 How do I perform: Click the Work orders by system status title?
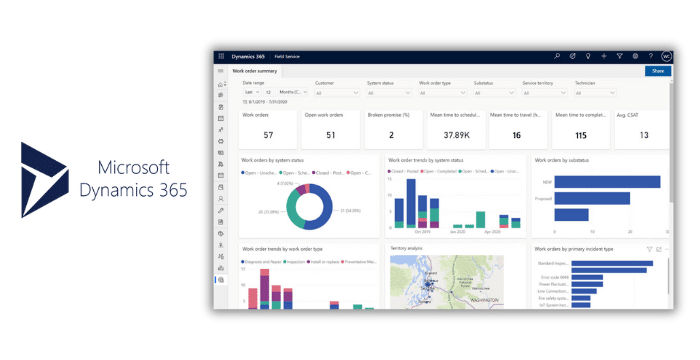(273, 160)
